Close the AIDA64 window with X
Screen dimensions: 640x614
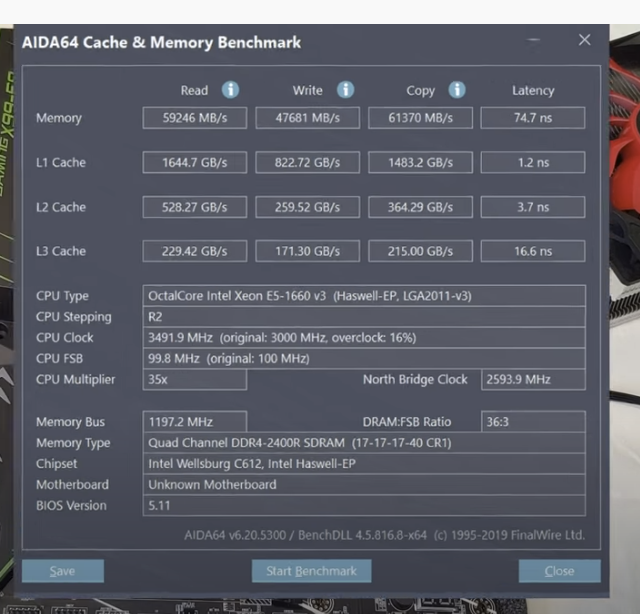click(584, 40)
